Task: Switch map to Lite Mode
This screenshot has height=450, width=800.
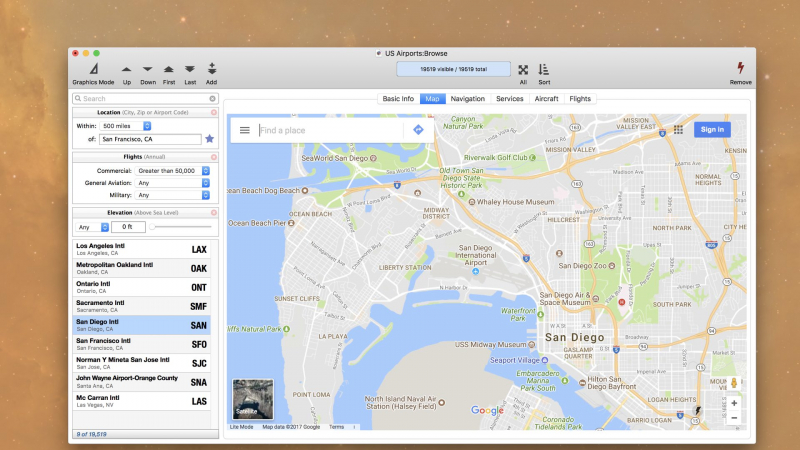Action: point(241,427)
